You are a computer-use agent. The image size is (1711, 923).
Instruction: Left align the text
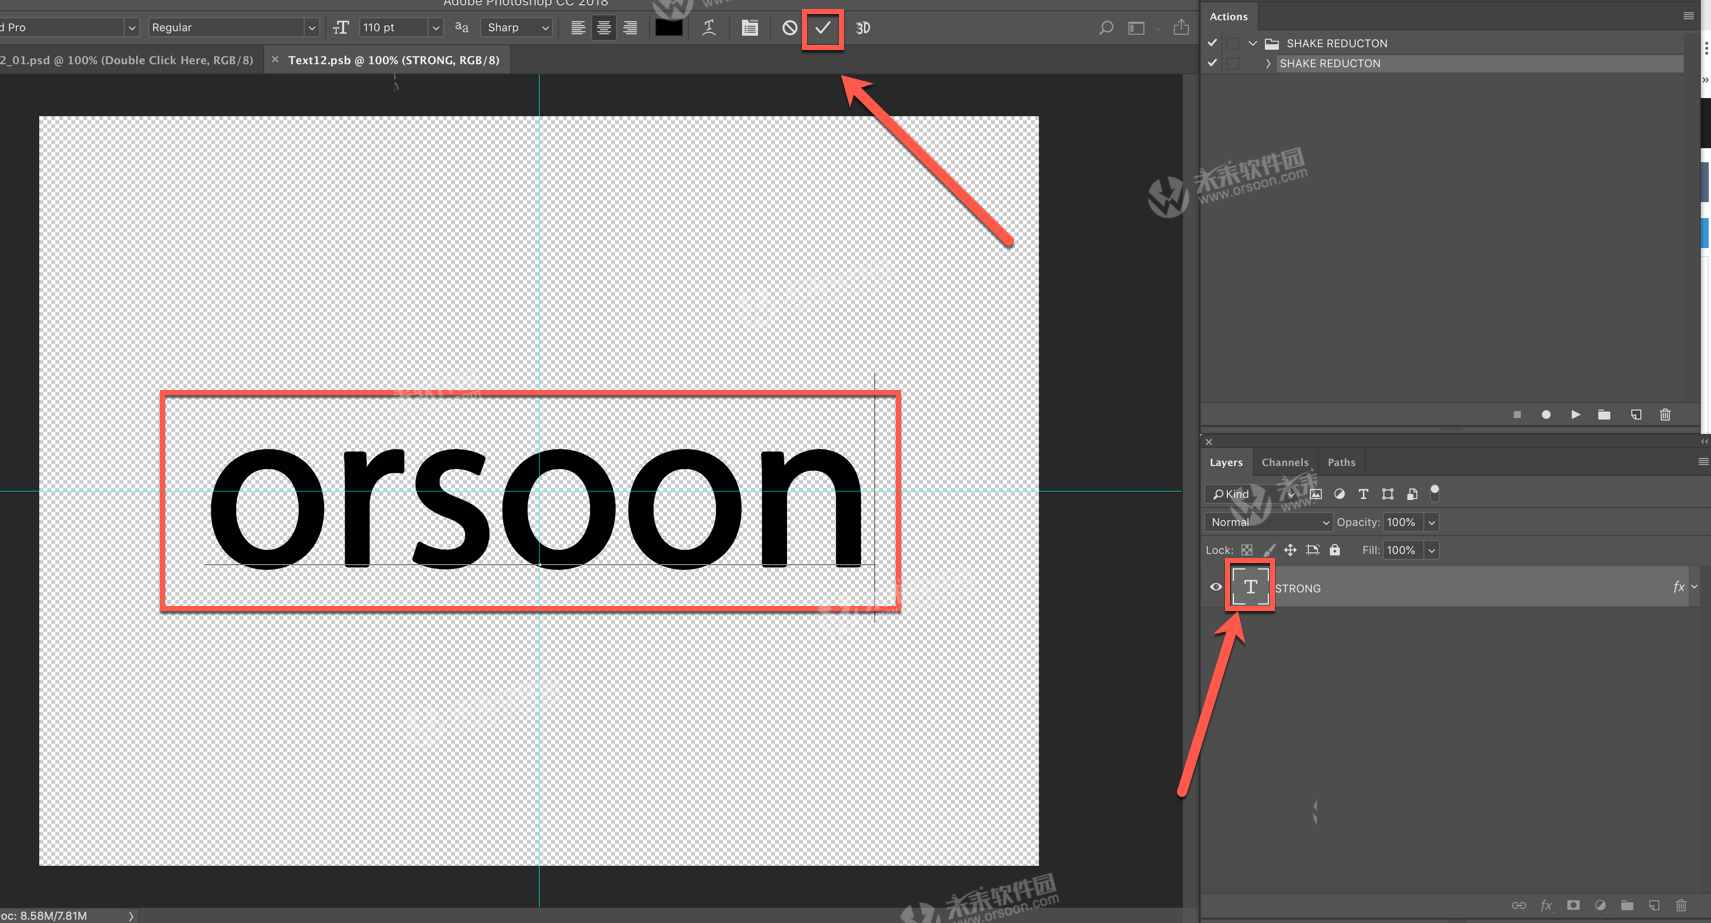578,28
